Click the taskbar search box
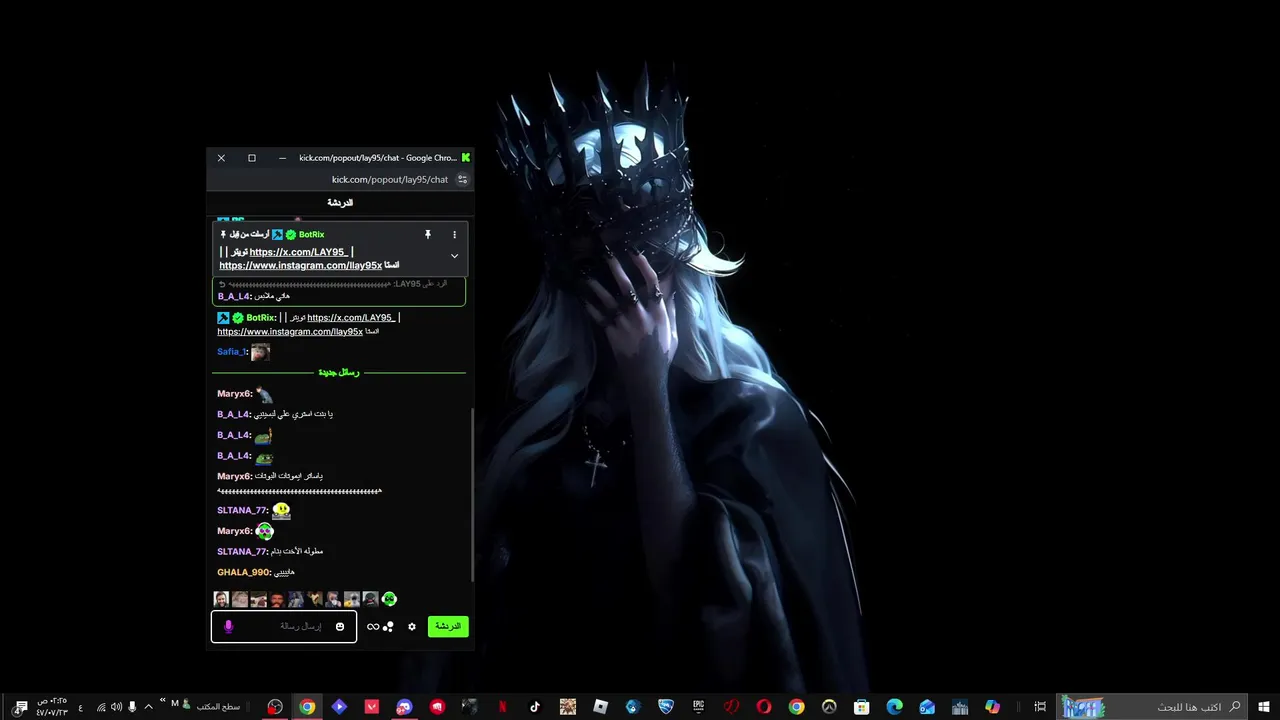Viewport: 1280px width, 720px height. pyautogui.click(x=1152, y=707)
